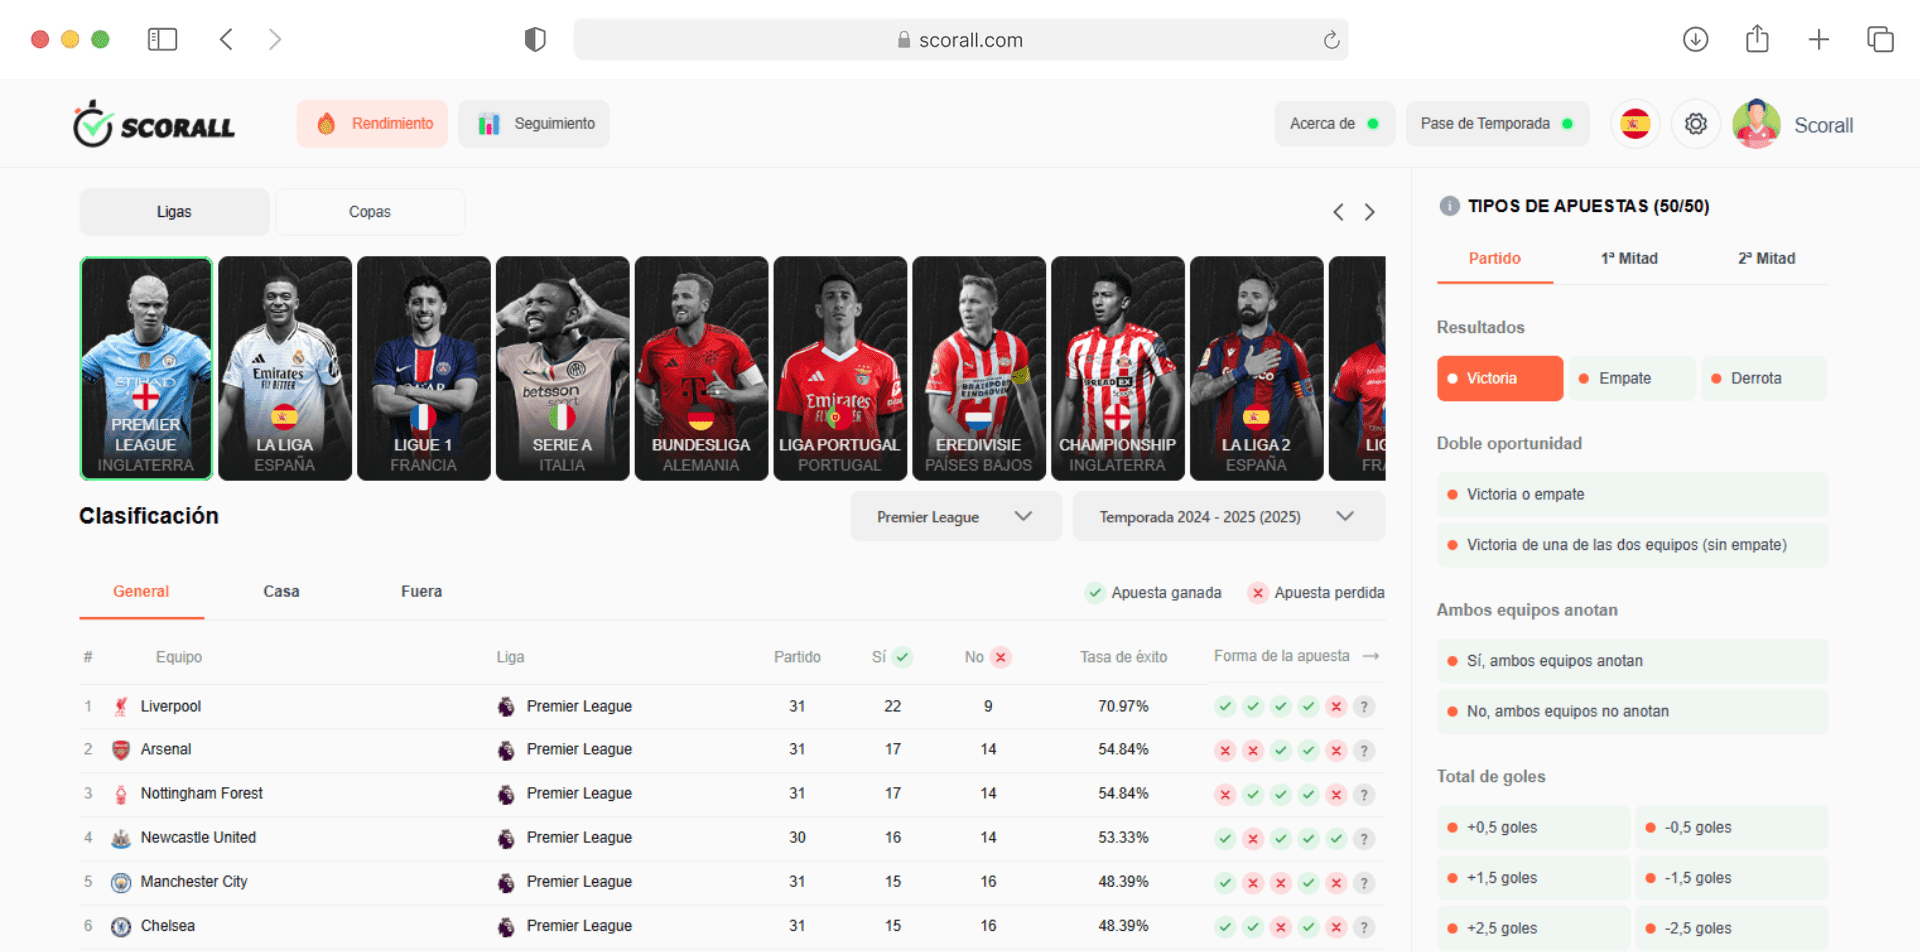This screenshot has height=952, width=1920.
Task: Expand the Temporada 2024 - 2025 selector
Action: click(1228, 517)
